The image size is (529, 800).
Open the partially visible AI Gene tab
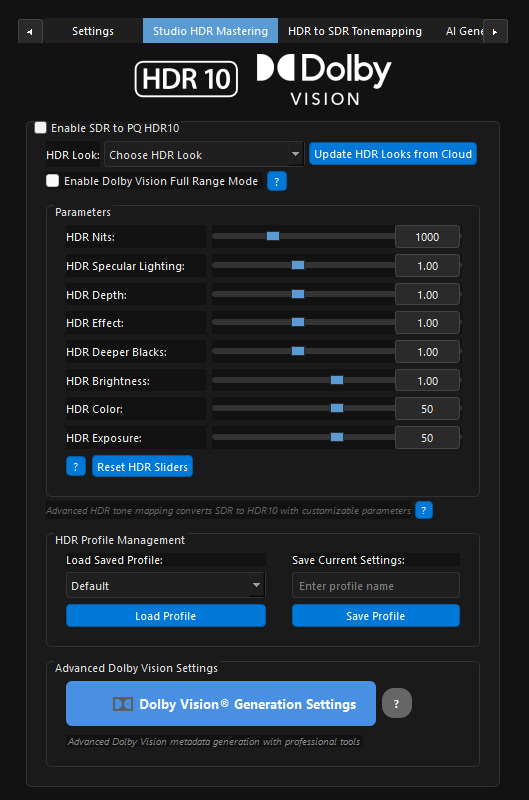(x=463, y=31)
